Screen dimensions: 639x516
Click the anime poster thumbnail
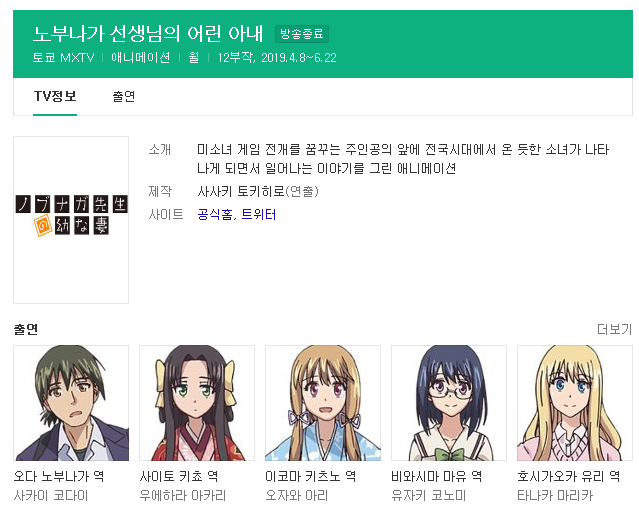pos(71,220)
